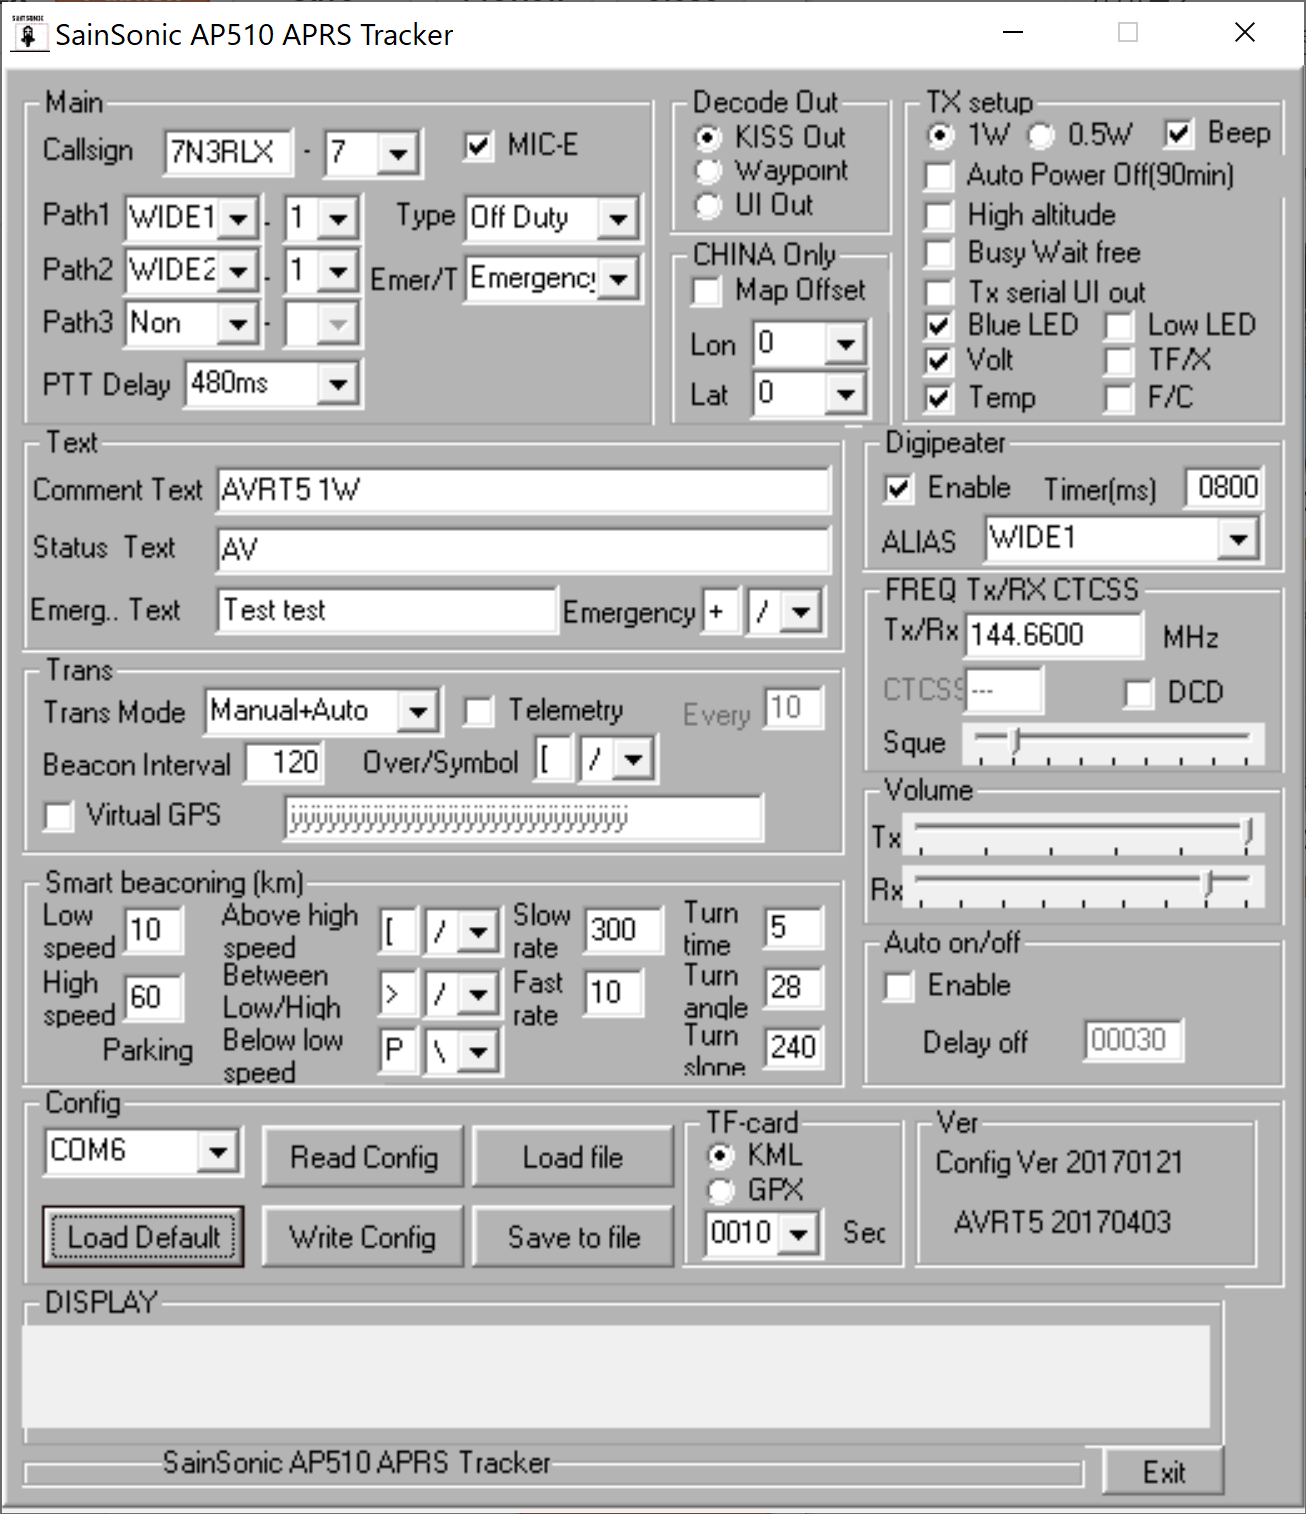Click the Comment Text field
1306x1514 pixels.
click(524, 491)
